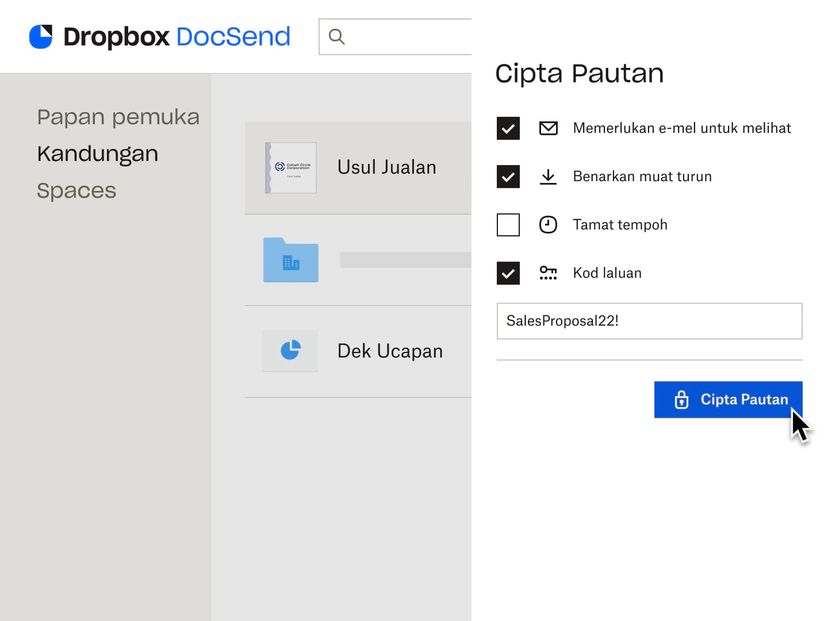Select Kandungan in the sidebar

(97, 154)
